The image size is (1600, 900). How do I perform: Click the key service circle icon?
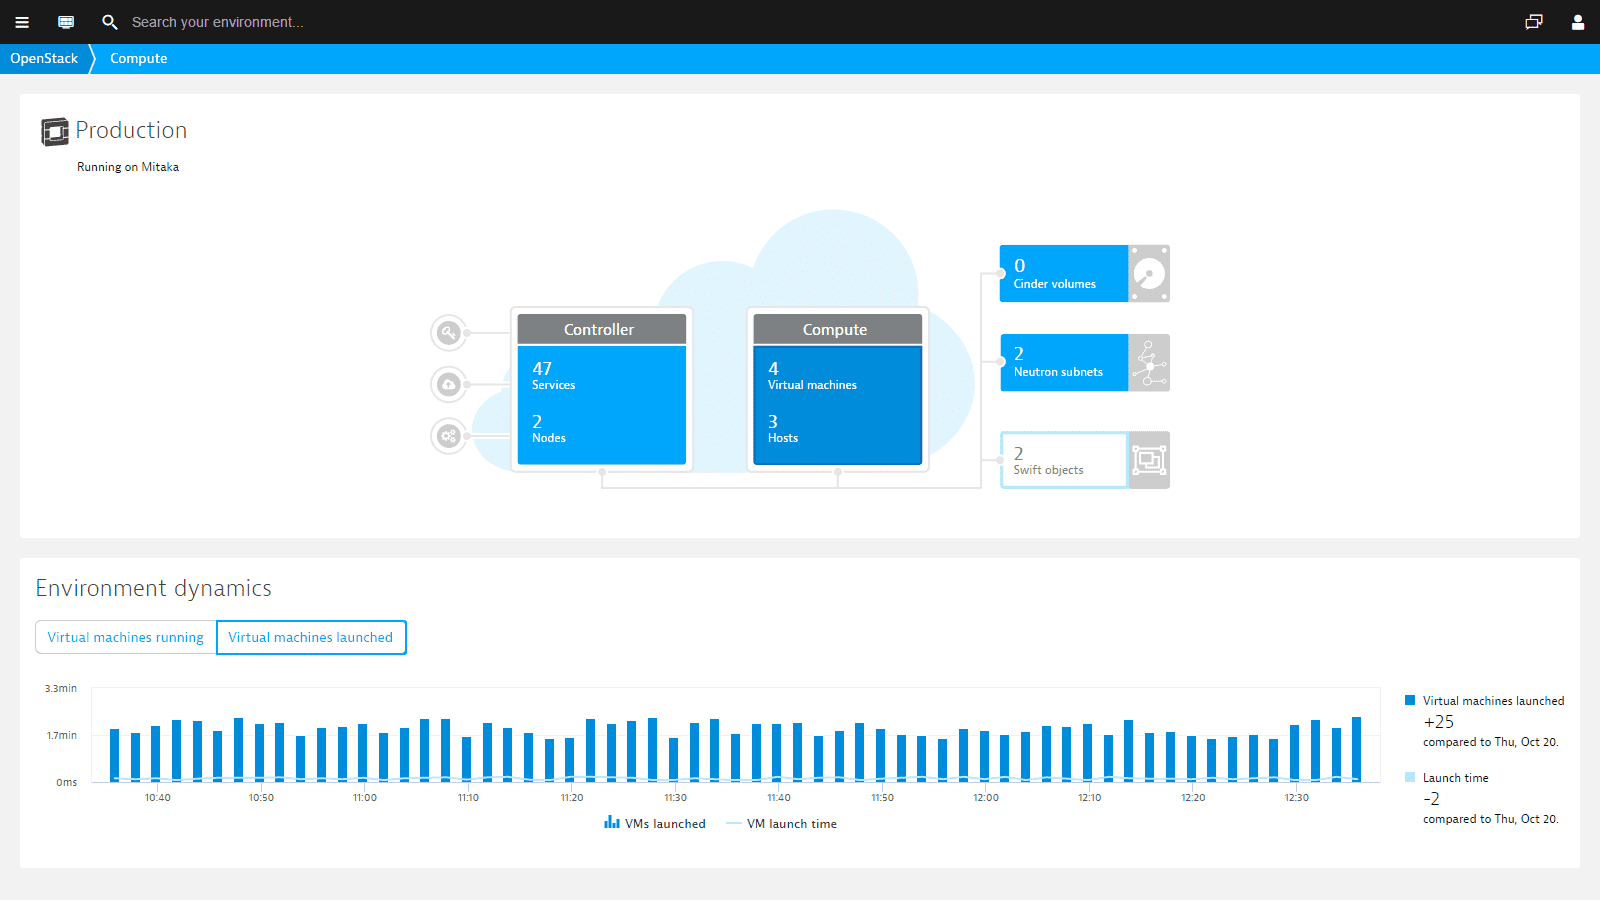tap(449, 332)
